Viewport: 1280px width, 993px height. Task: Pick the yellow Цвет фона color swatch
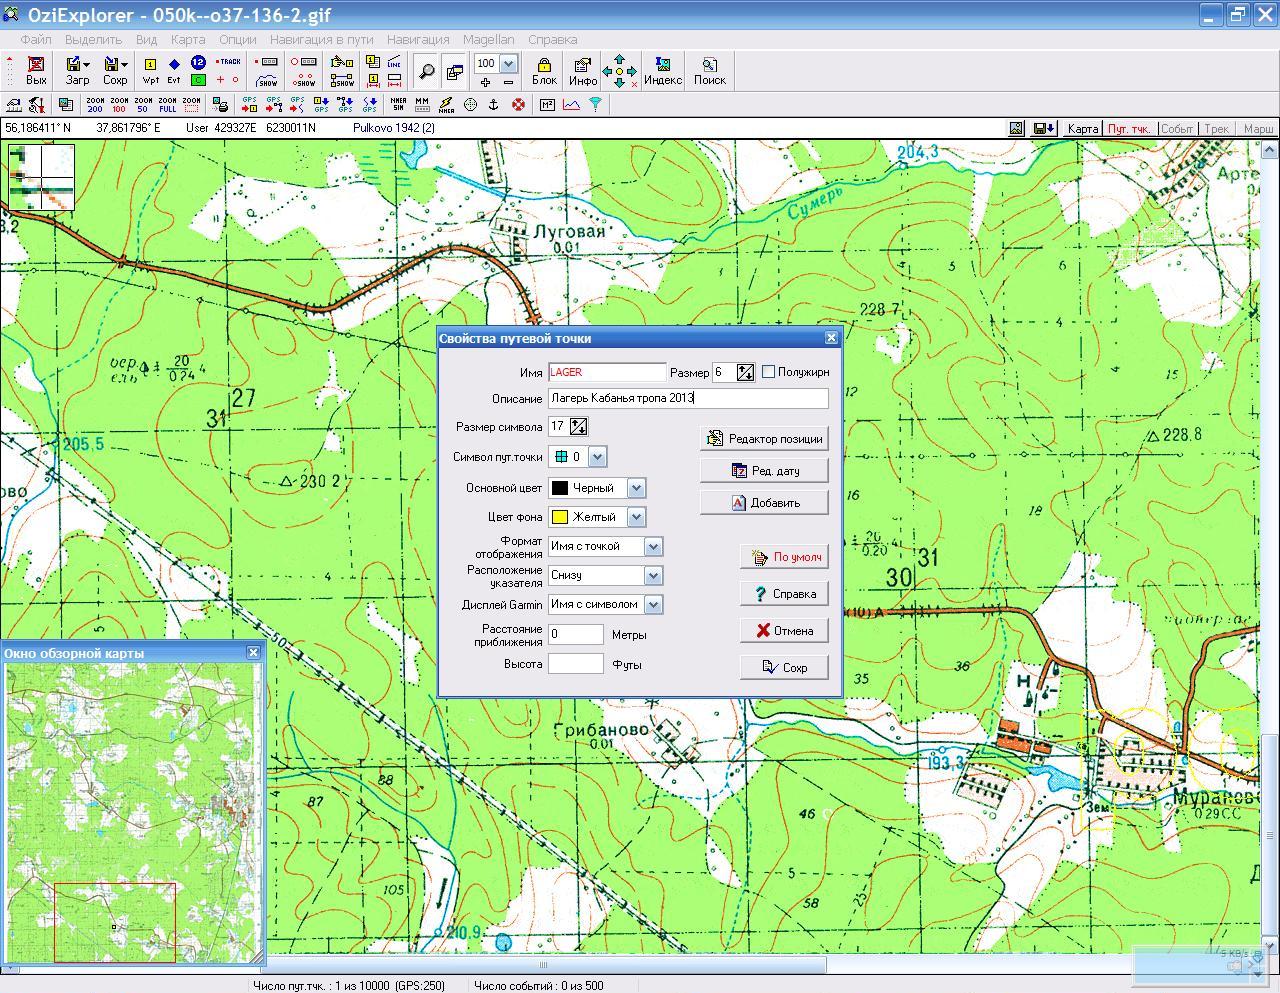(560, 517)
